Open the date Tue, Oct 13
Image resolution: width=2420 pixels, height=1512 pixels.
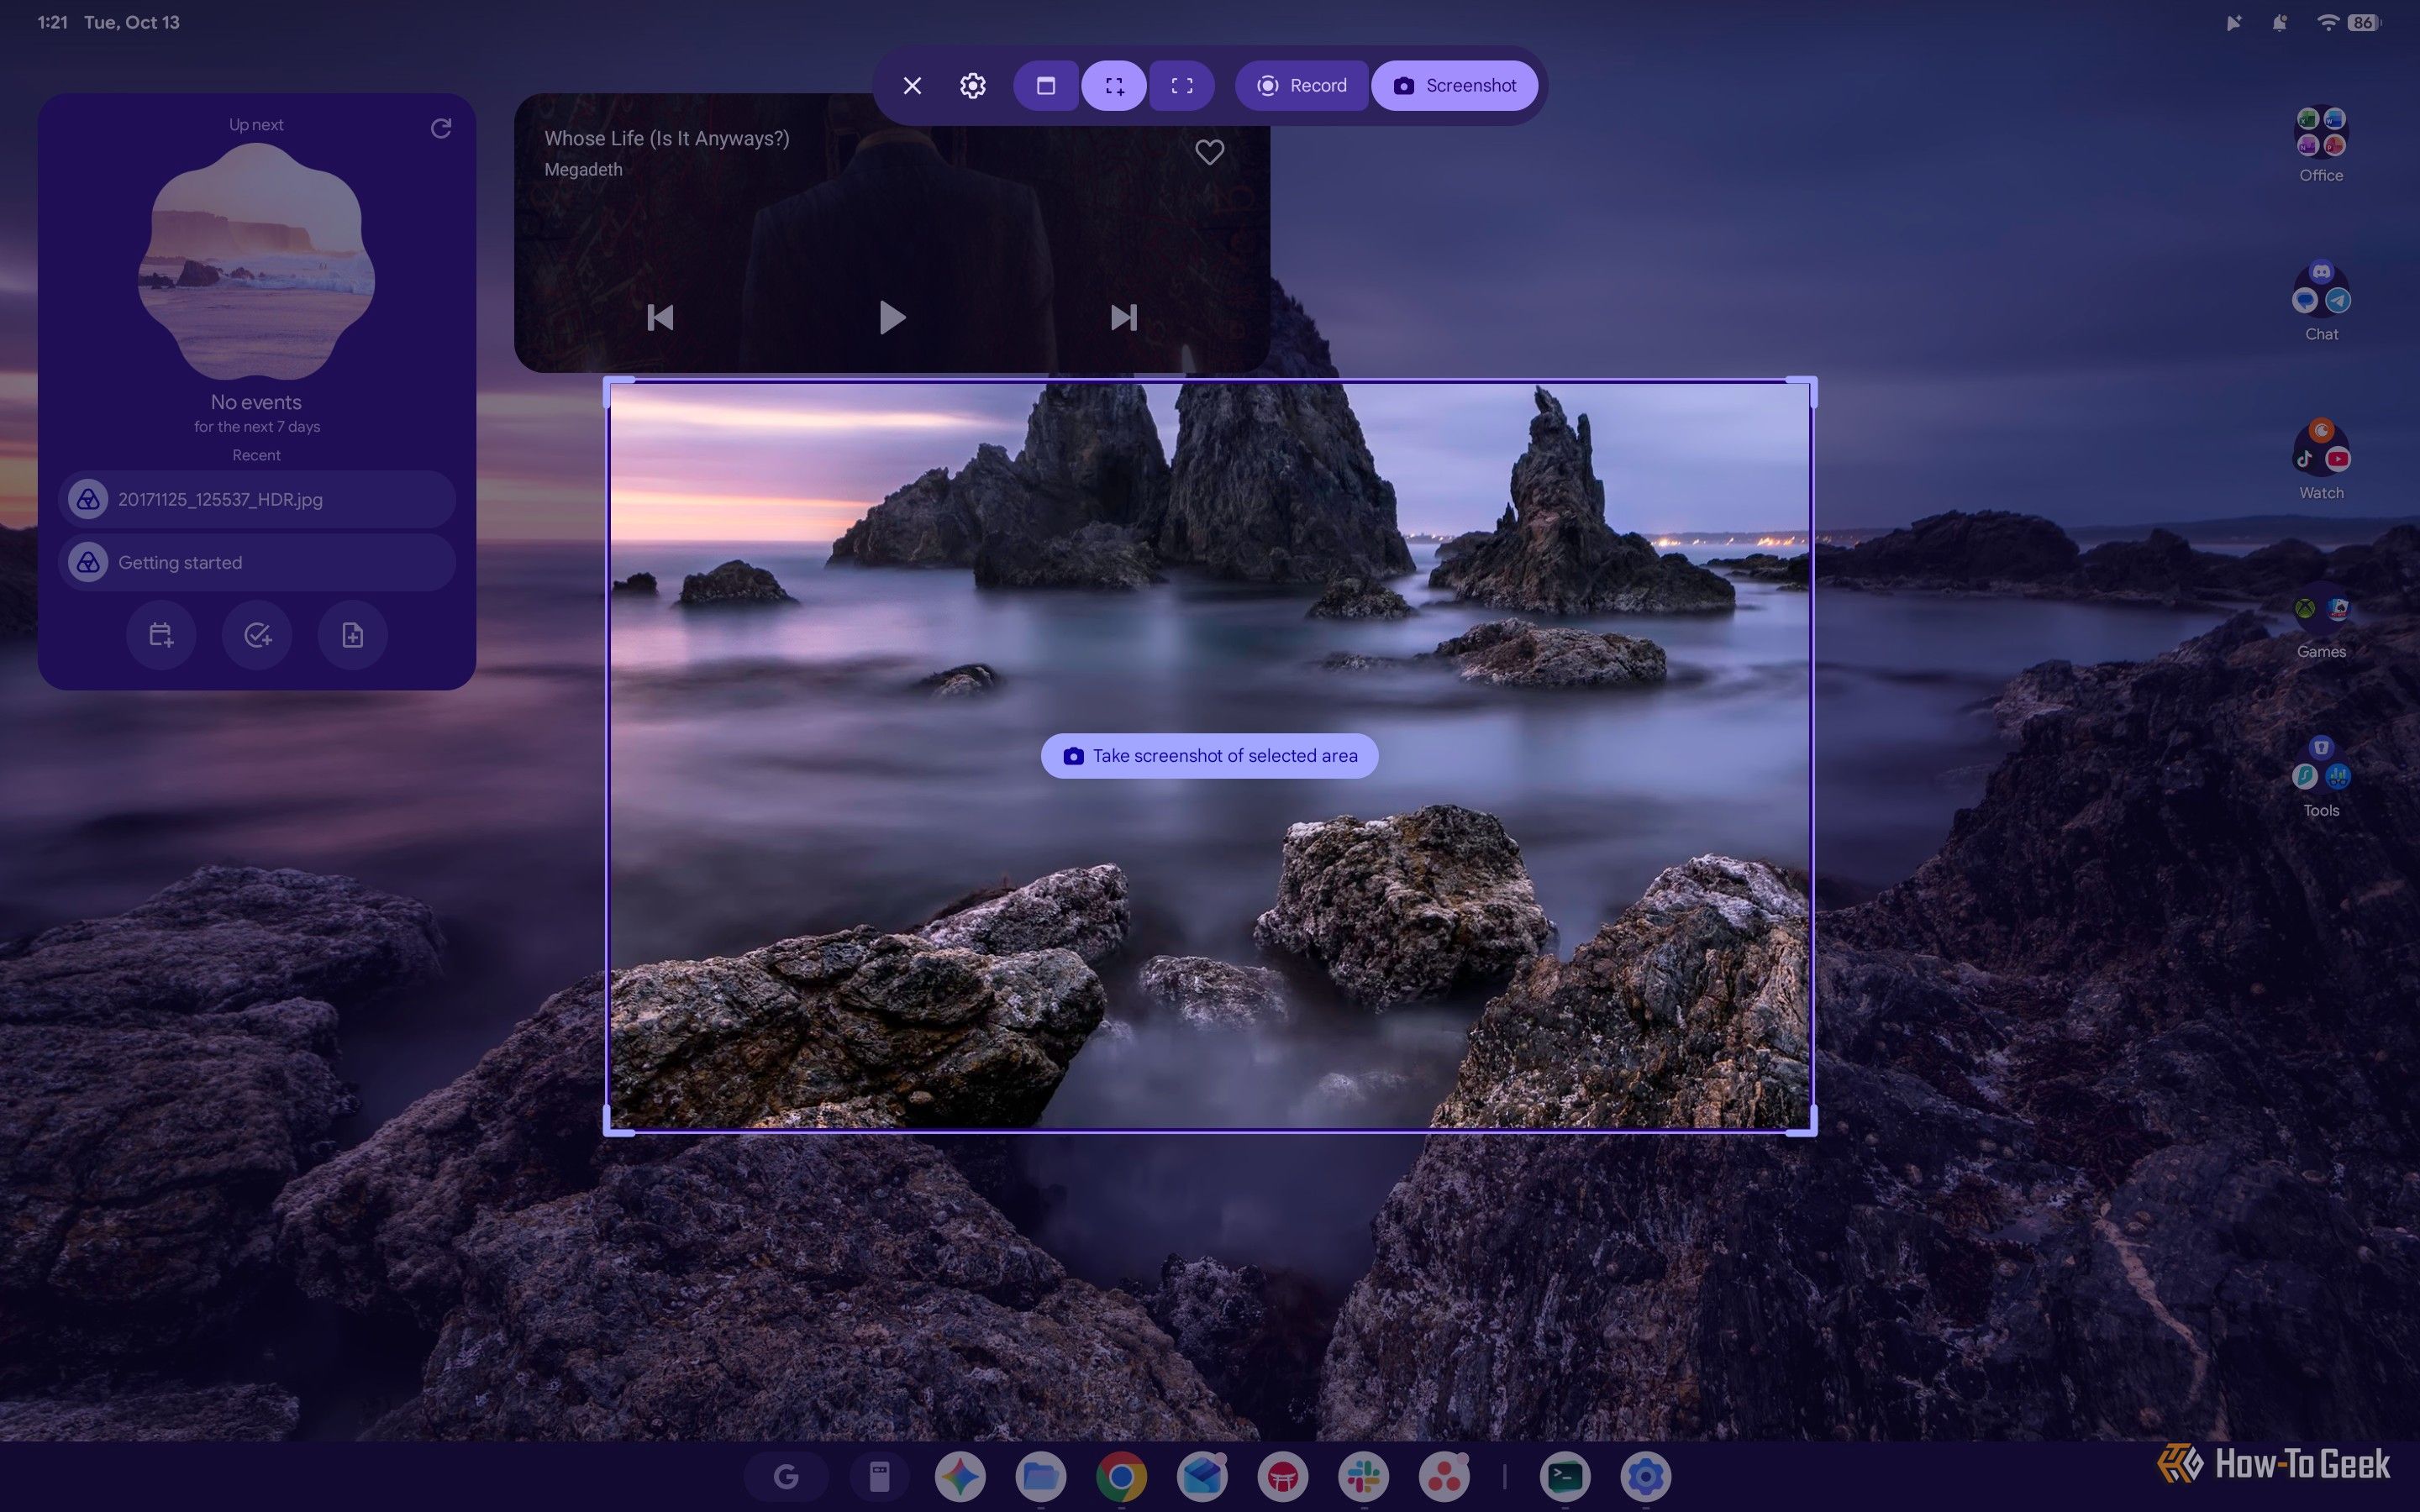(131, 22)
